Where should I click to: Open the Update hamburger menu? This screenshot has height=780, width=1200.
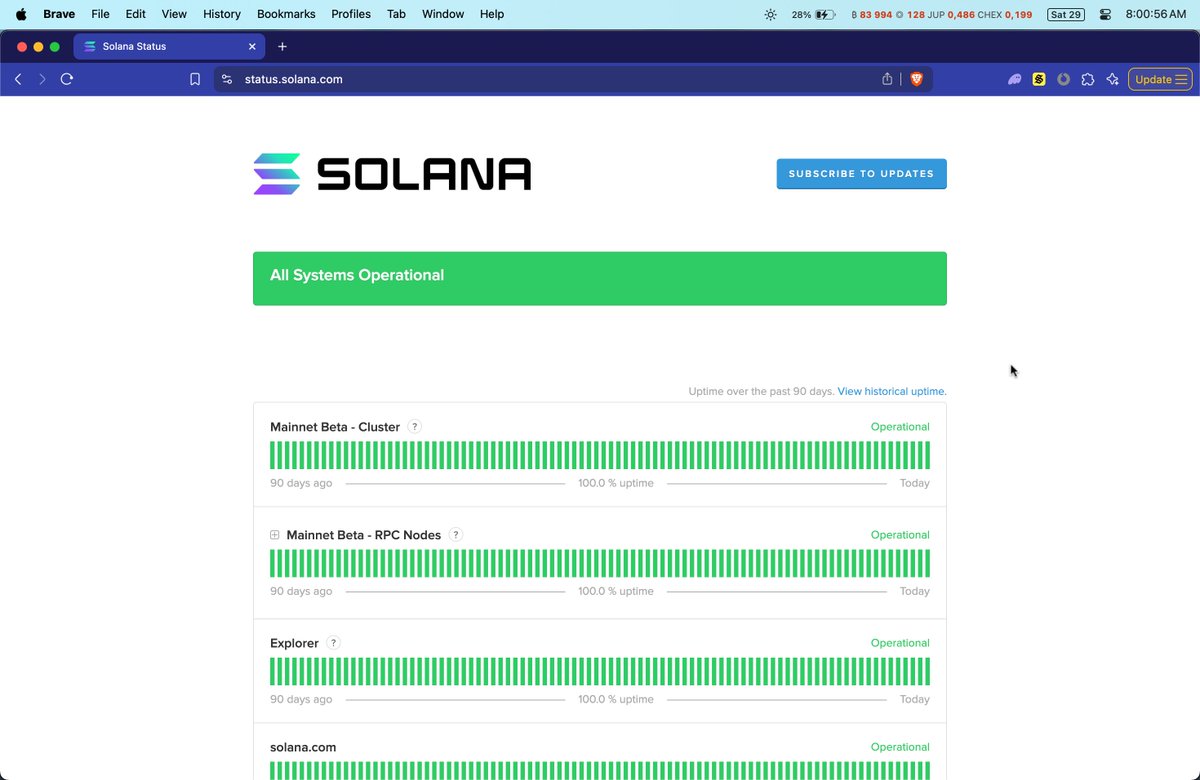point(1160,79)
